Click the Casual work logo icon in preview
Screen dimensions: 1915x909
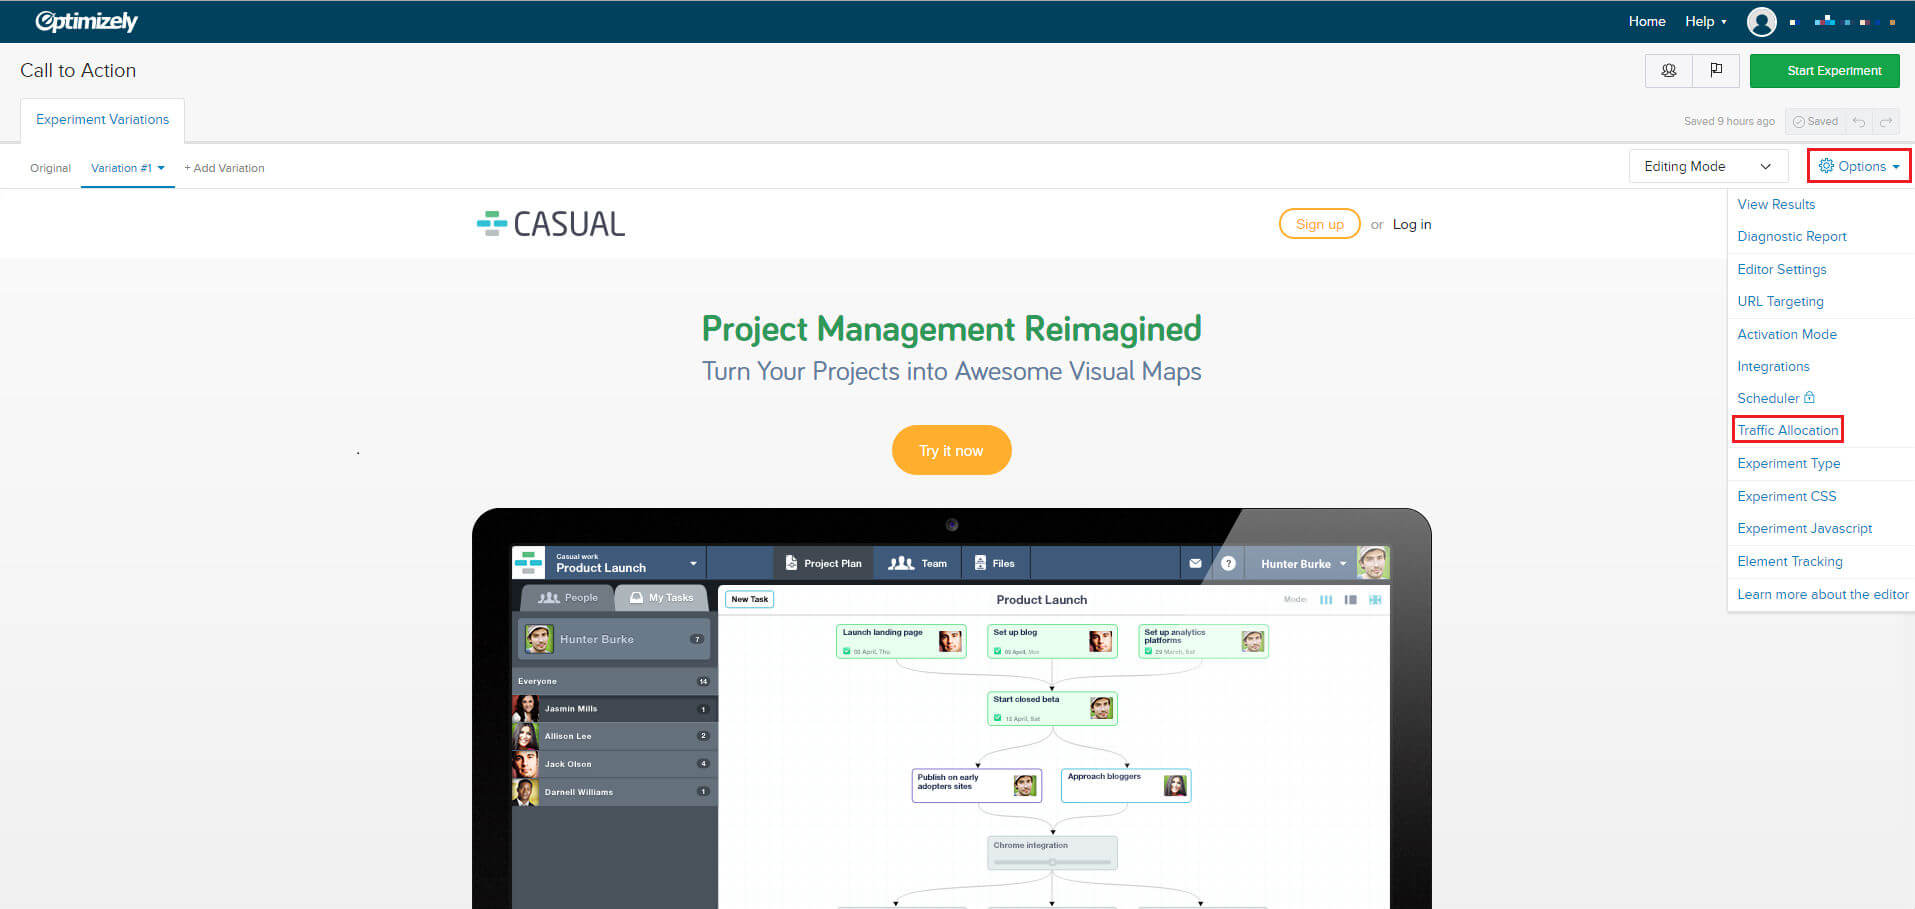coord(528,562)
